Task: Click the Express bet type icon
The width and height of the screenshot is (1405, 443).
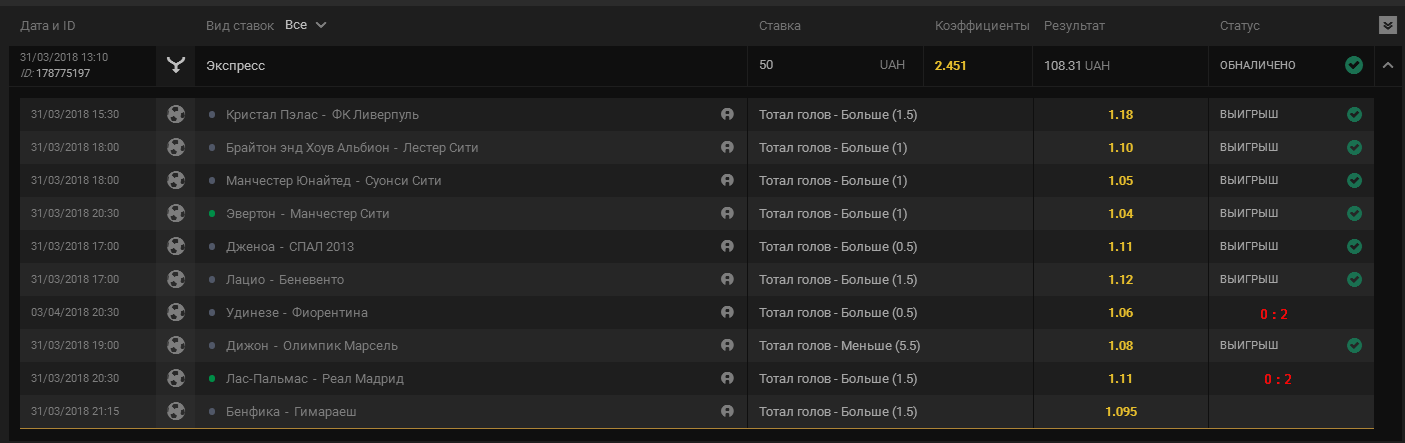Action: [176, 65]
